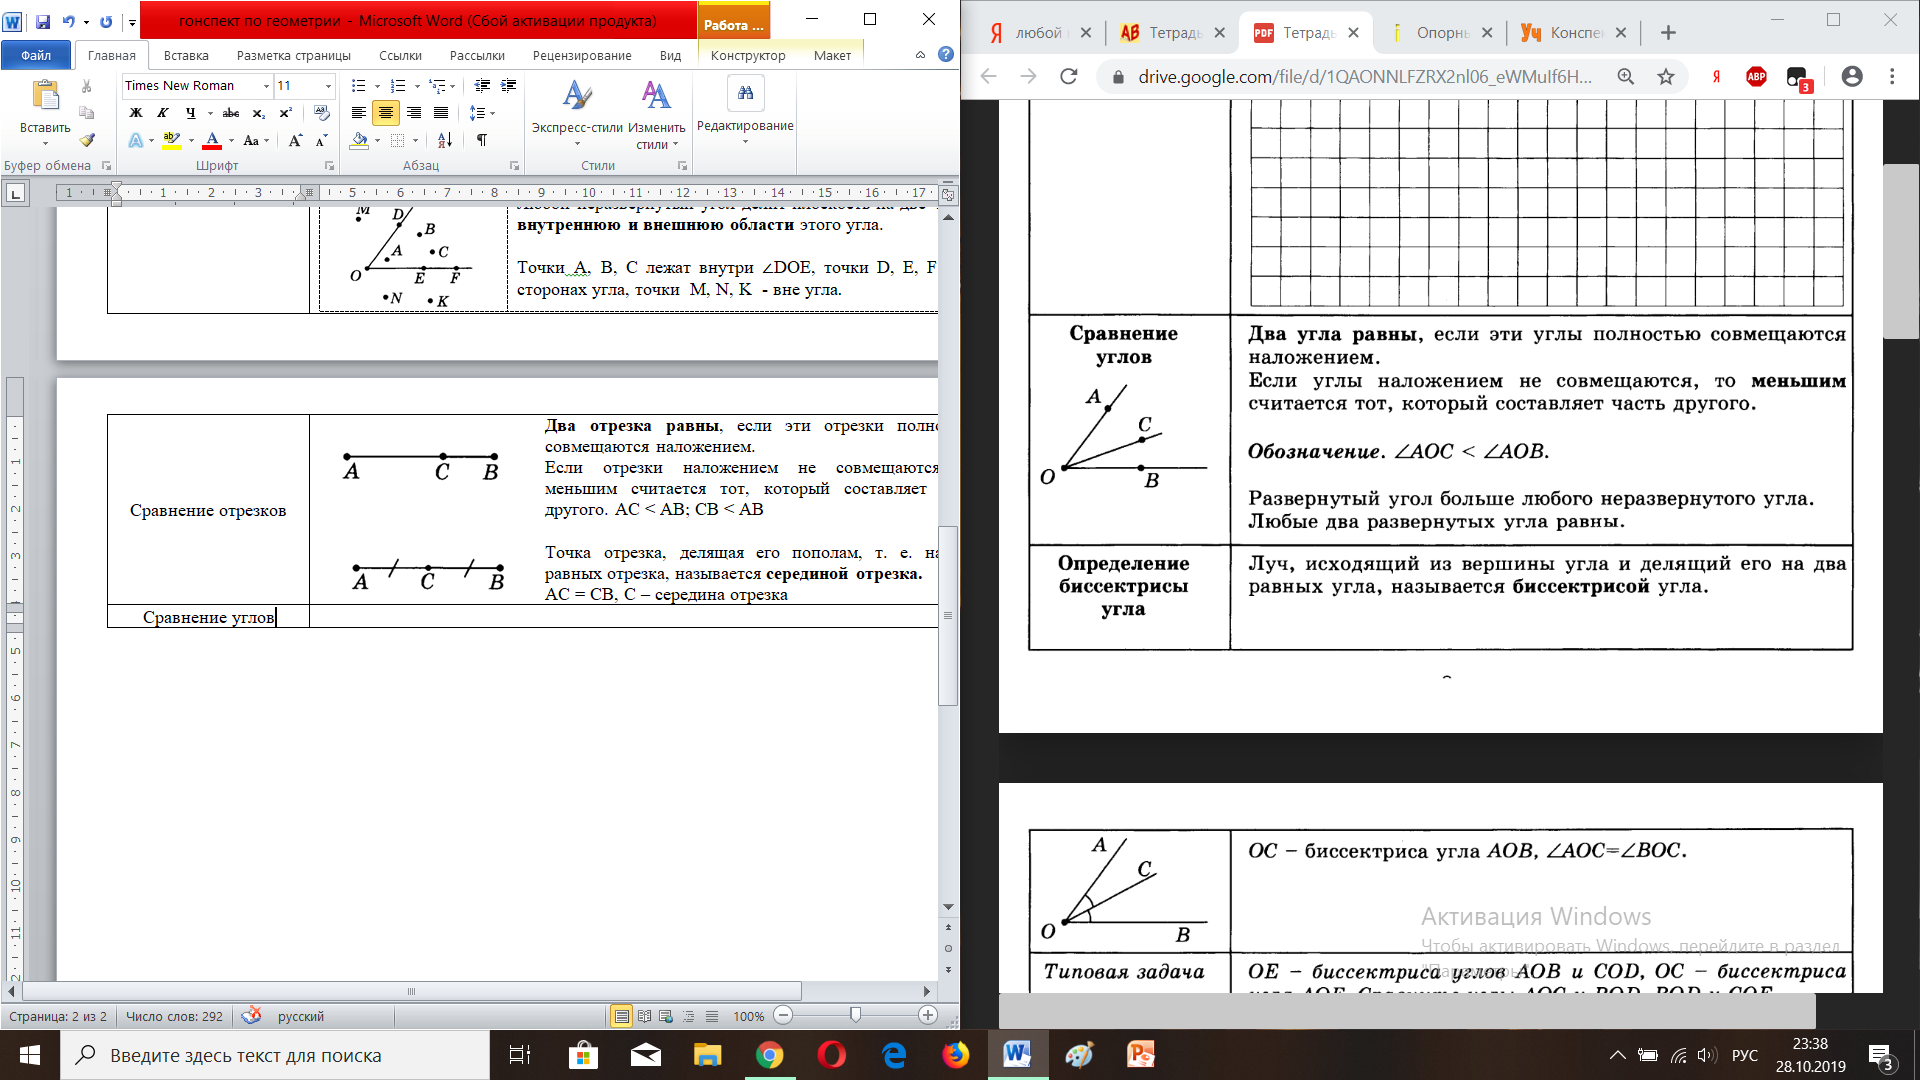This screenshot has height=1080, width=1920.
Task: Toggle subscript formatting
Action: [x=259, y=113]
